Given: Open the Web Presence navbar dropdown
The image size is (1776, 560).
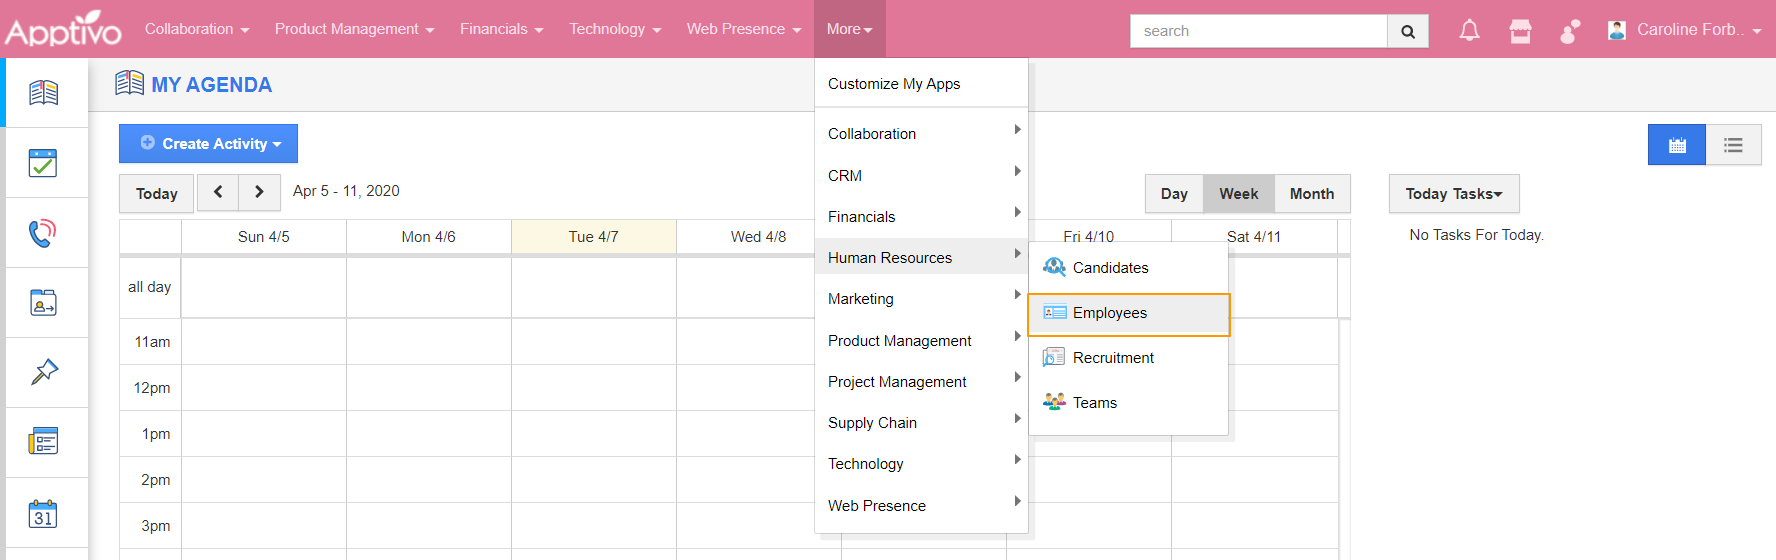Looking at the screenshot, I should click(x=744, y=29).
